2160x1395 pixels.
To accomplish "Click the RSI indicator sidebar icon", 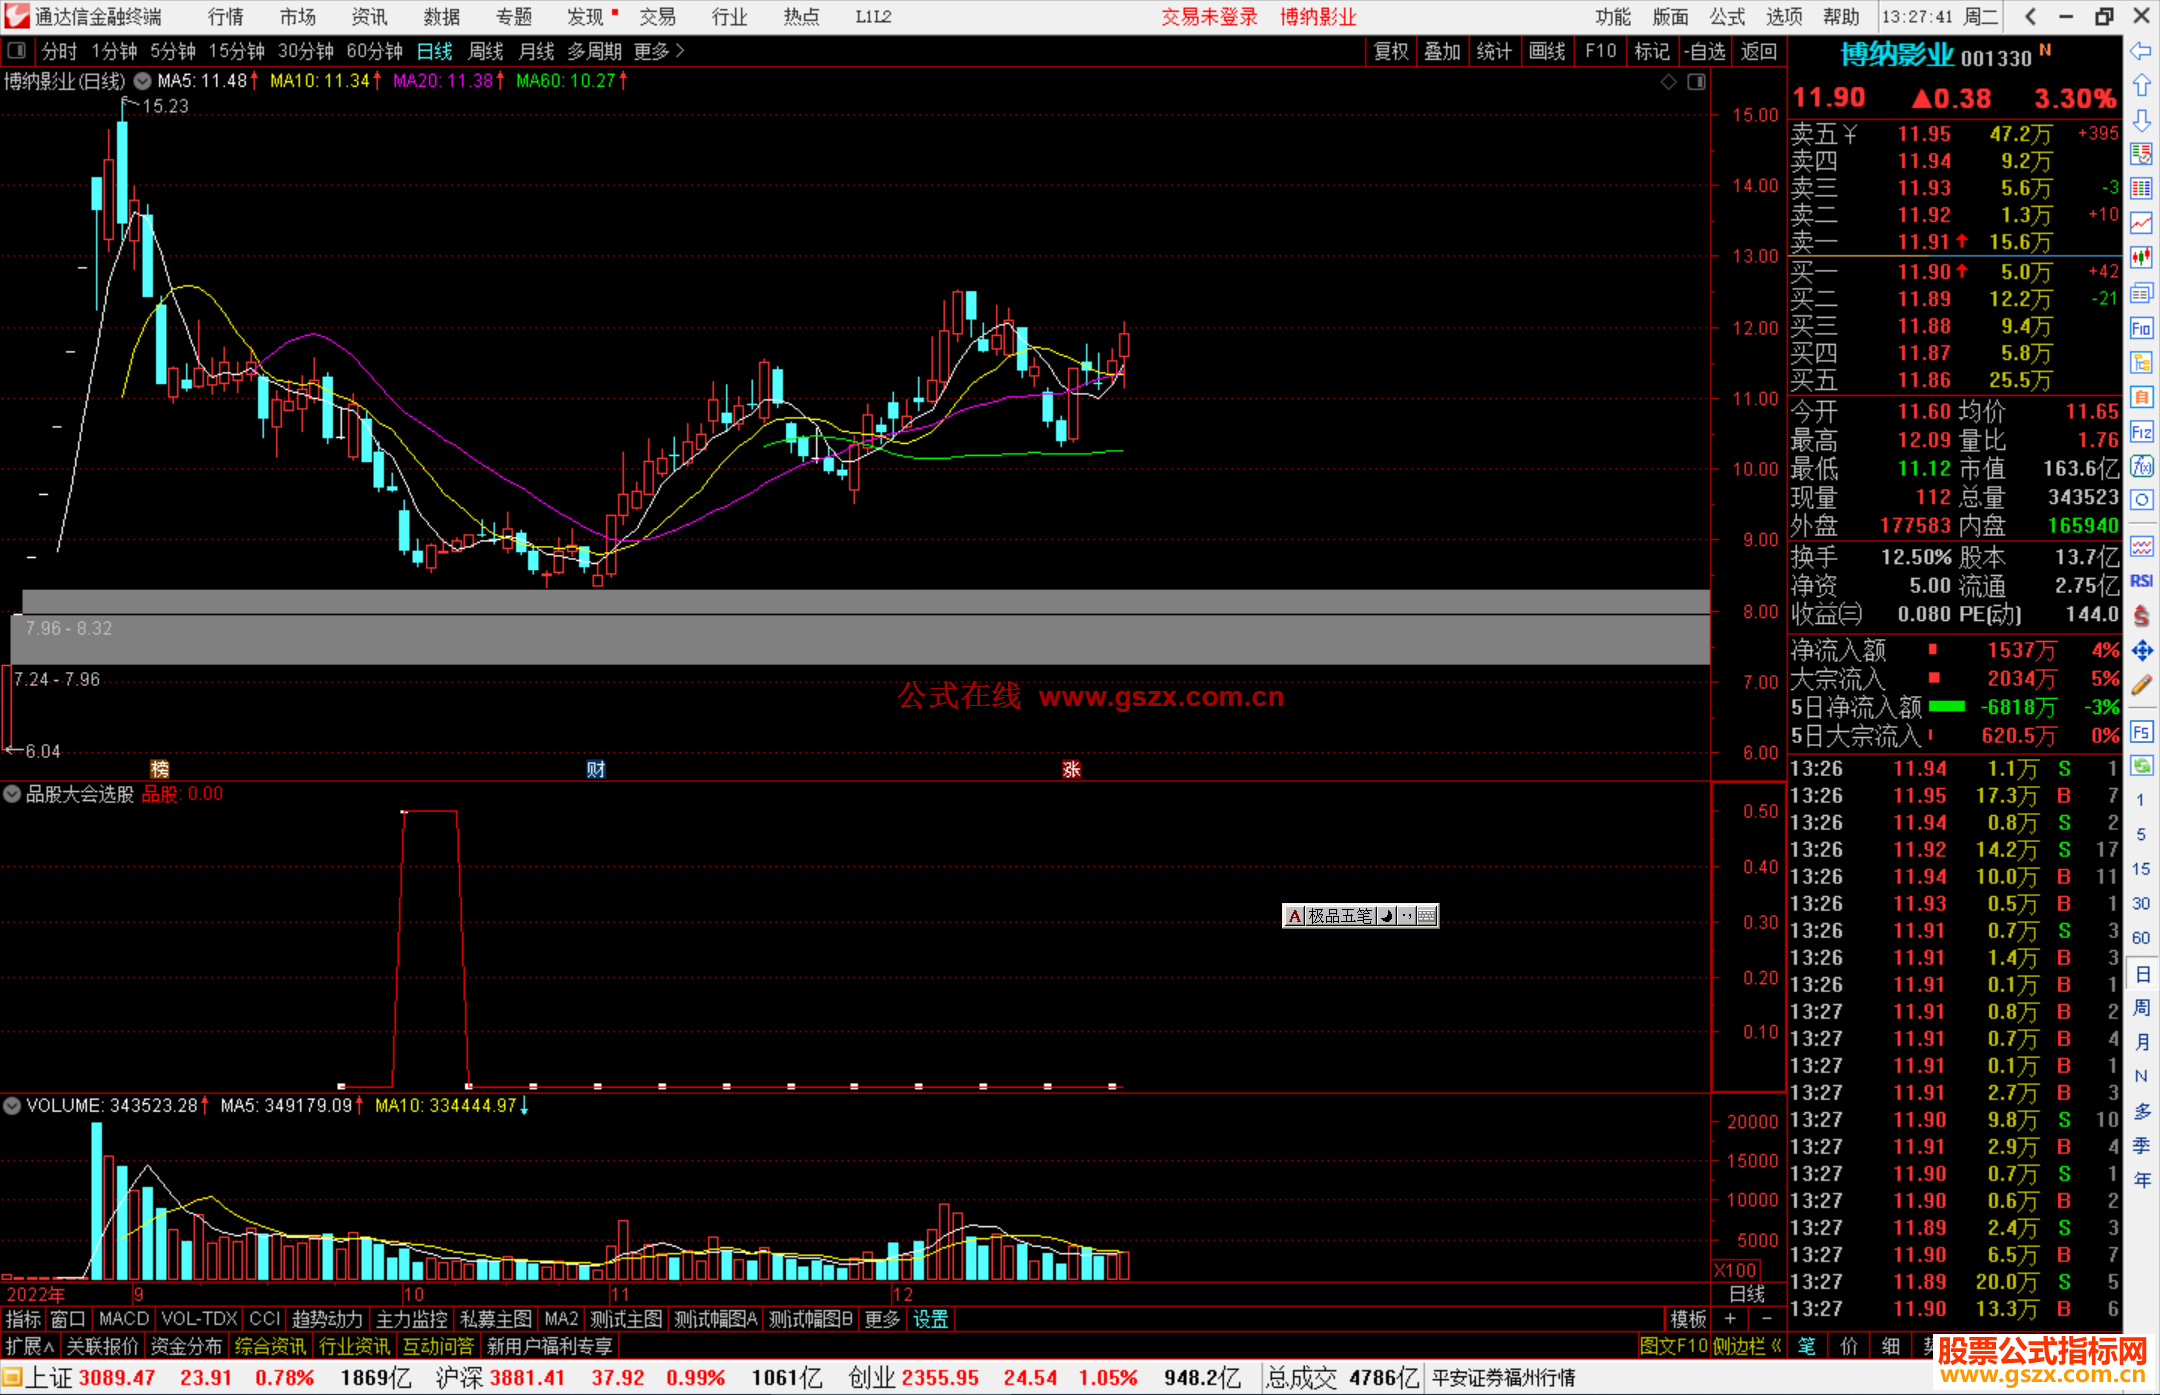I will click(x=2141, y=581).
